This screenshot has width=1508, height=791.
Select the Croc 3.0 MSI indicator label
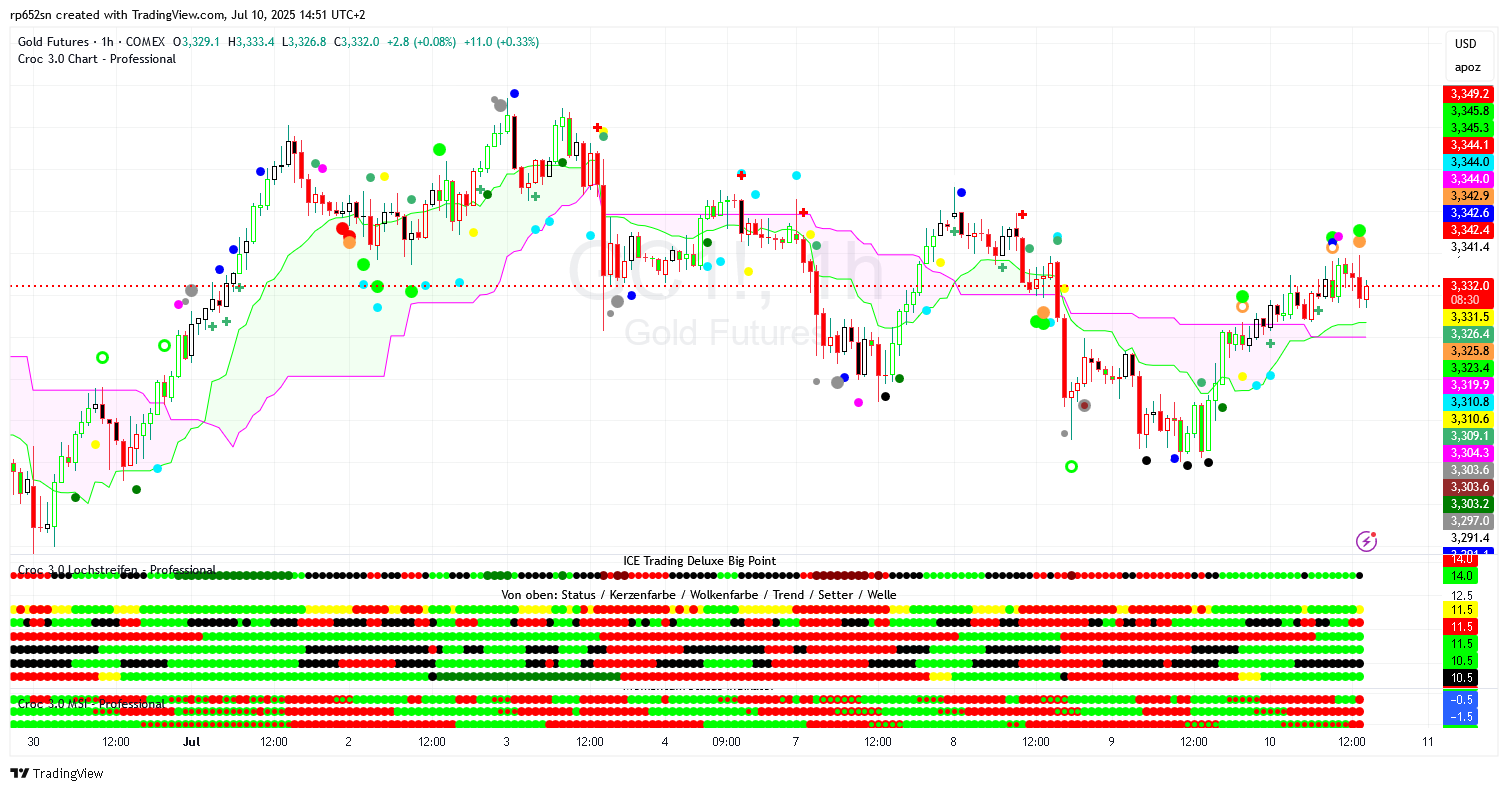(x=91, y=704)
